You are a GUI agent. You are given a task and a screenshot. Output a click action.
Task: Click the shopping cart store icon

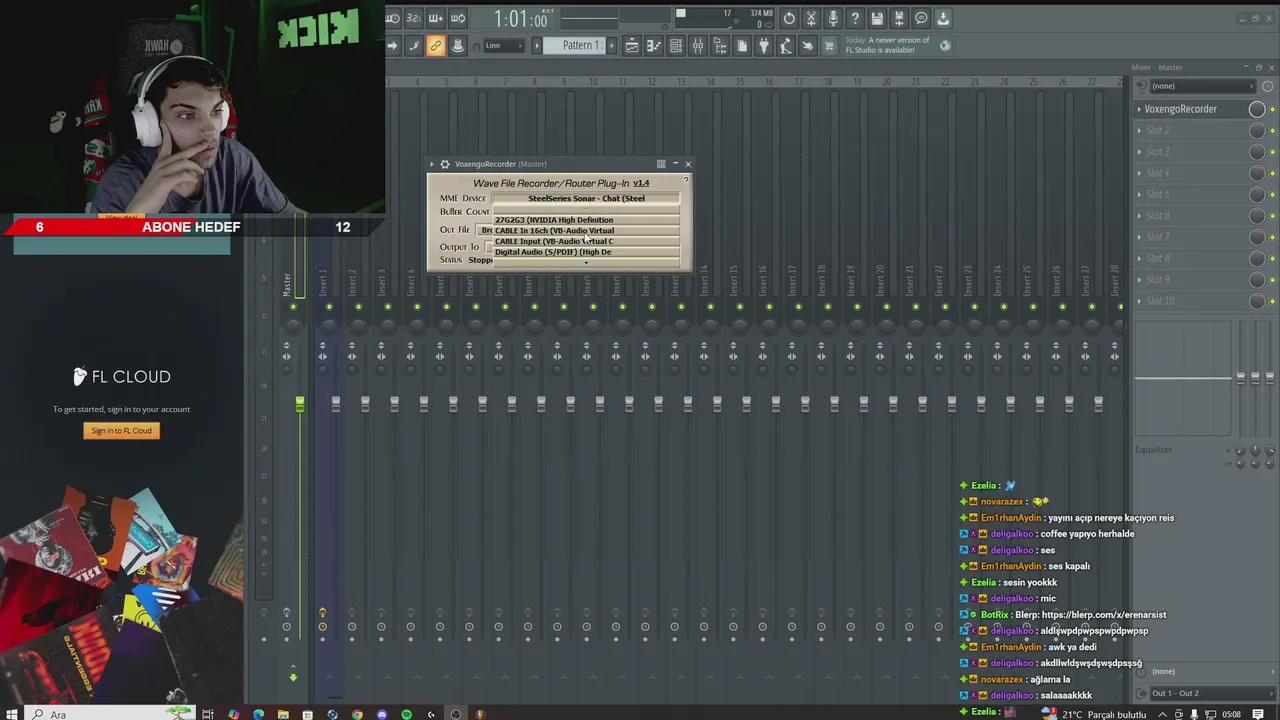[x=829, y=45]
